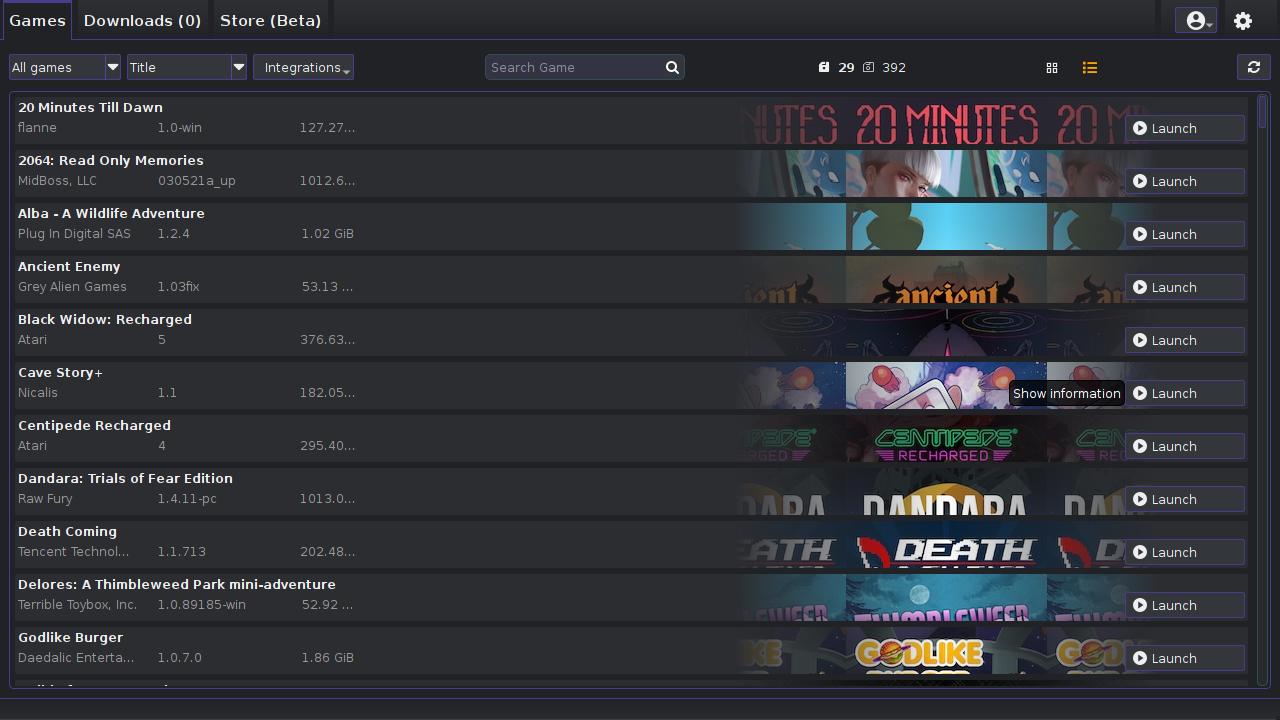Select the title "Black Widow: Recharged"

(105, 319)
